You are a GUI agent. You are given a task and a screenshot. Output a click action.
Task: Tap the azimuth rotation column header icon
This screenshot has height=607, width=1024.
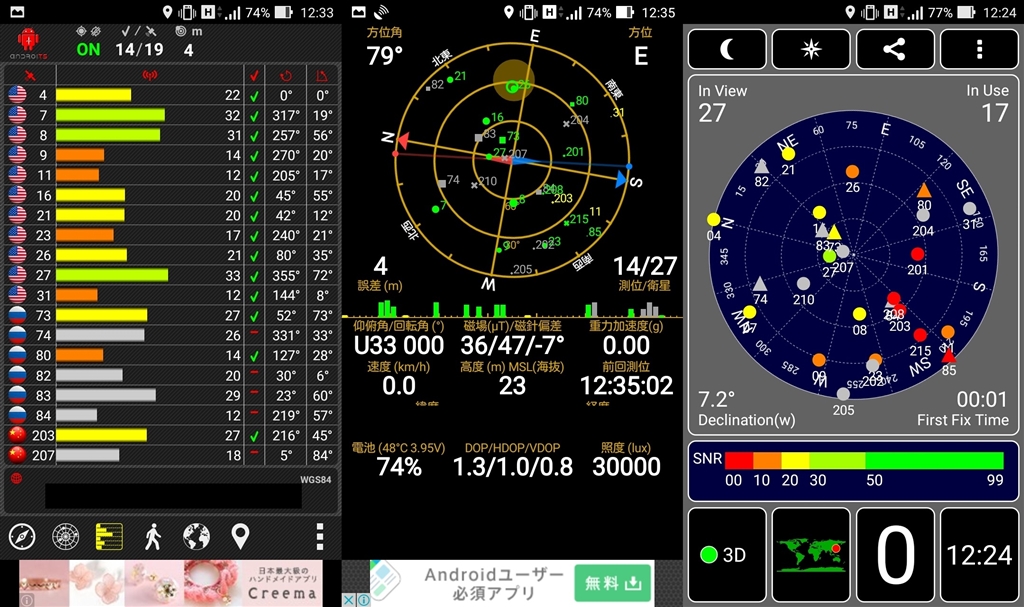tap(285, 76)
